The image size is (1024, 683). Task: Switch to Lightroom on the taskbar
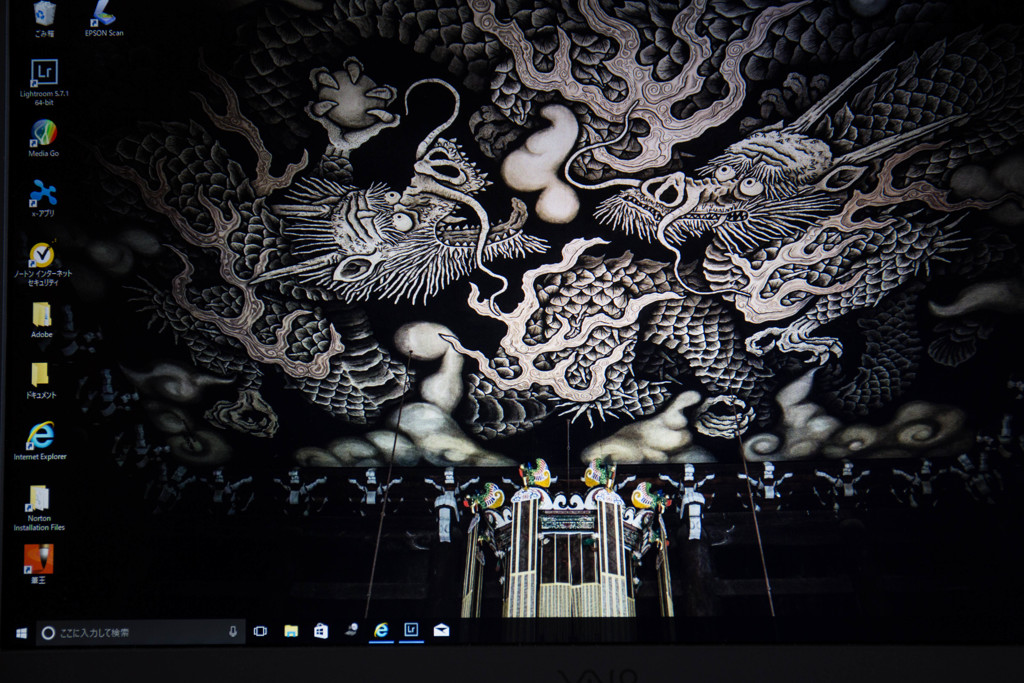411,630
